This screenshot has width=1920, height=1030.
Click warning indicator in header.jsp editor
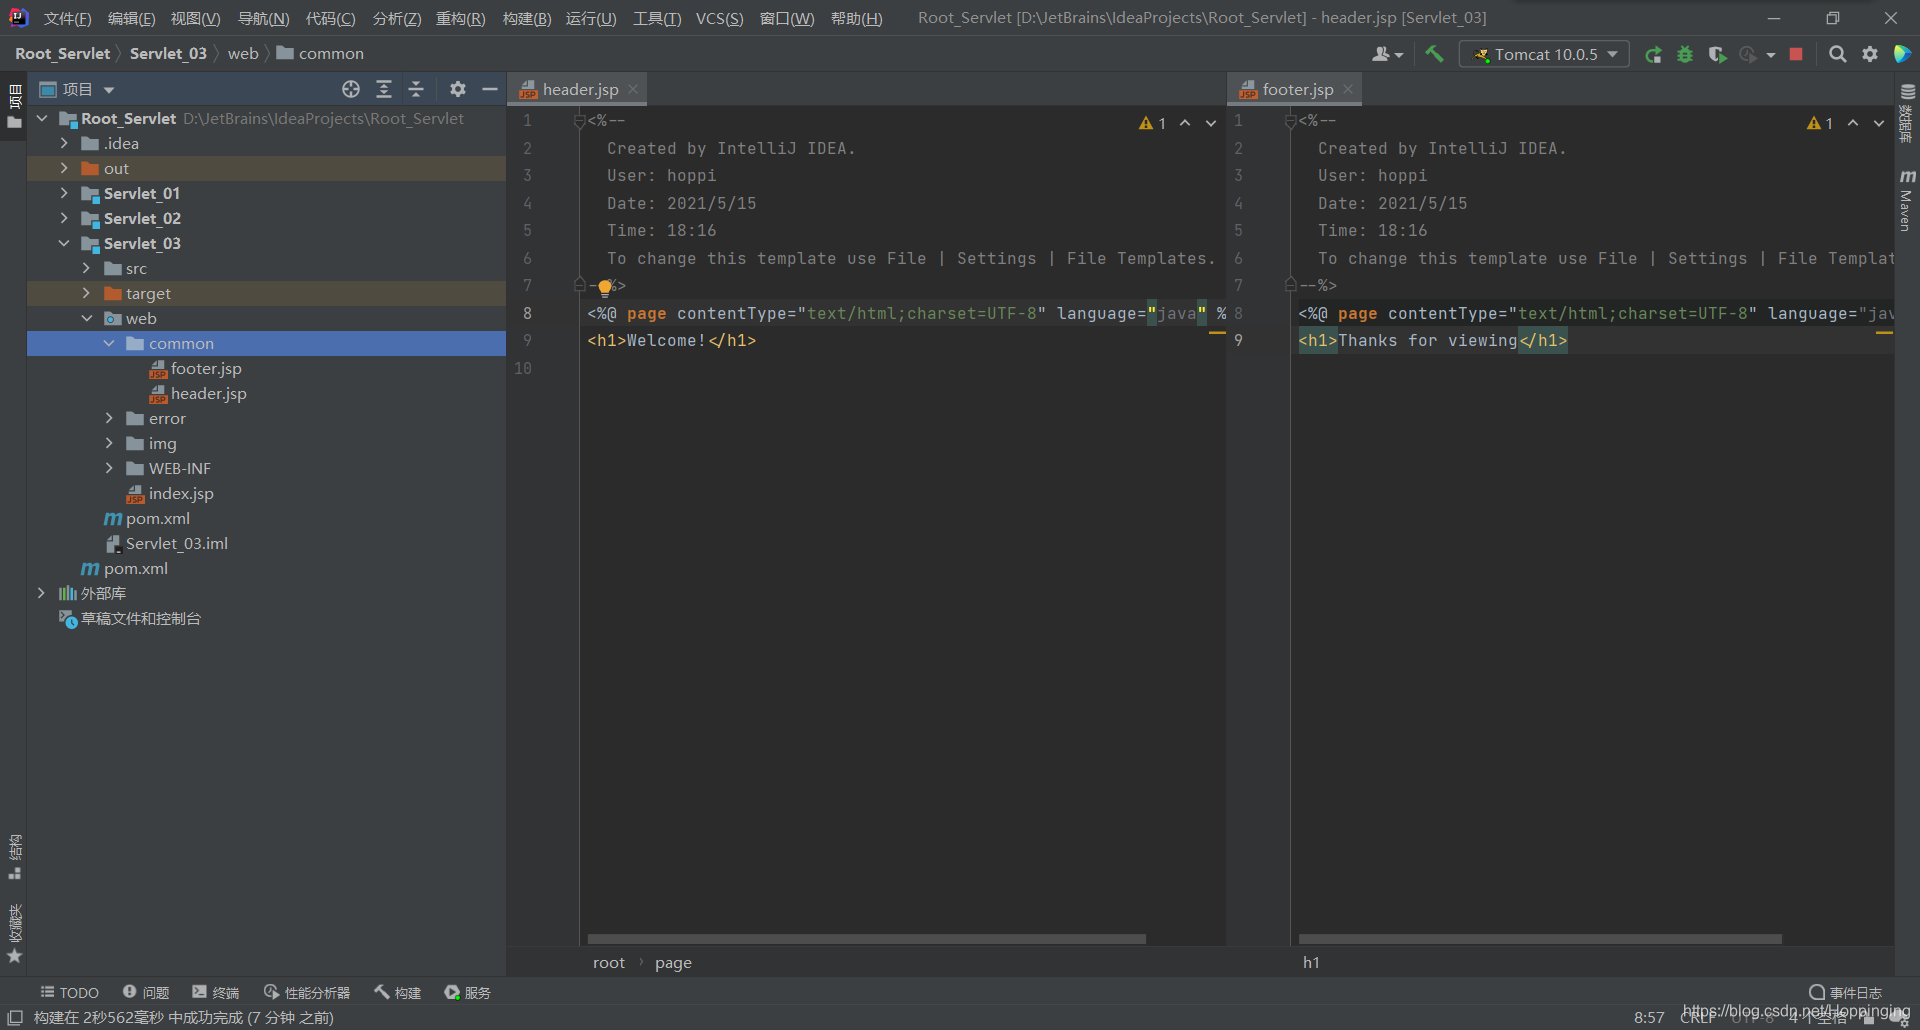(1153, 123)
